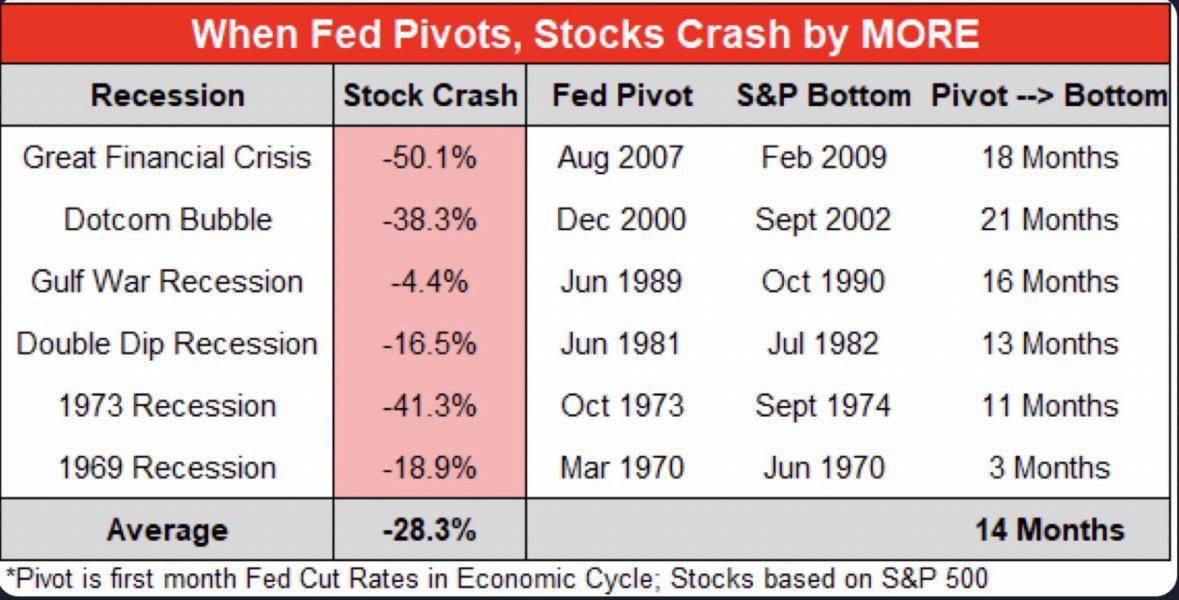The width and height of the screenshot is (1179, 600).
Task: Click the Double Dip Recession row label
Action: pos(167,344)
